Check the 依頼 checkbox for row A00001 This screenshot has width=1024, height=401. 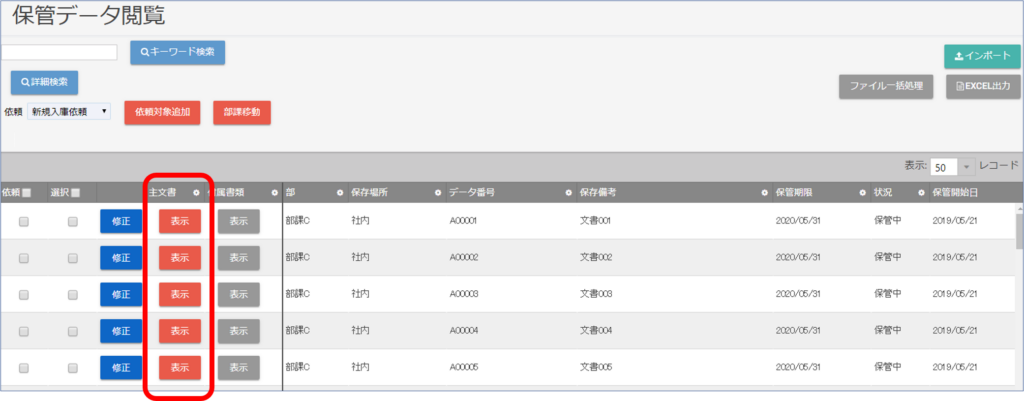tap(25, 221)
